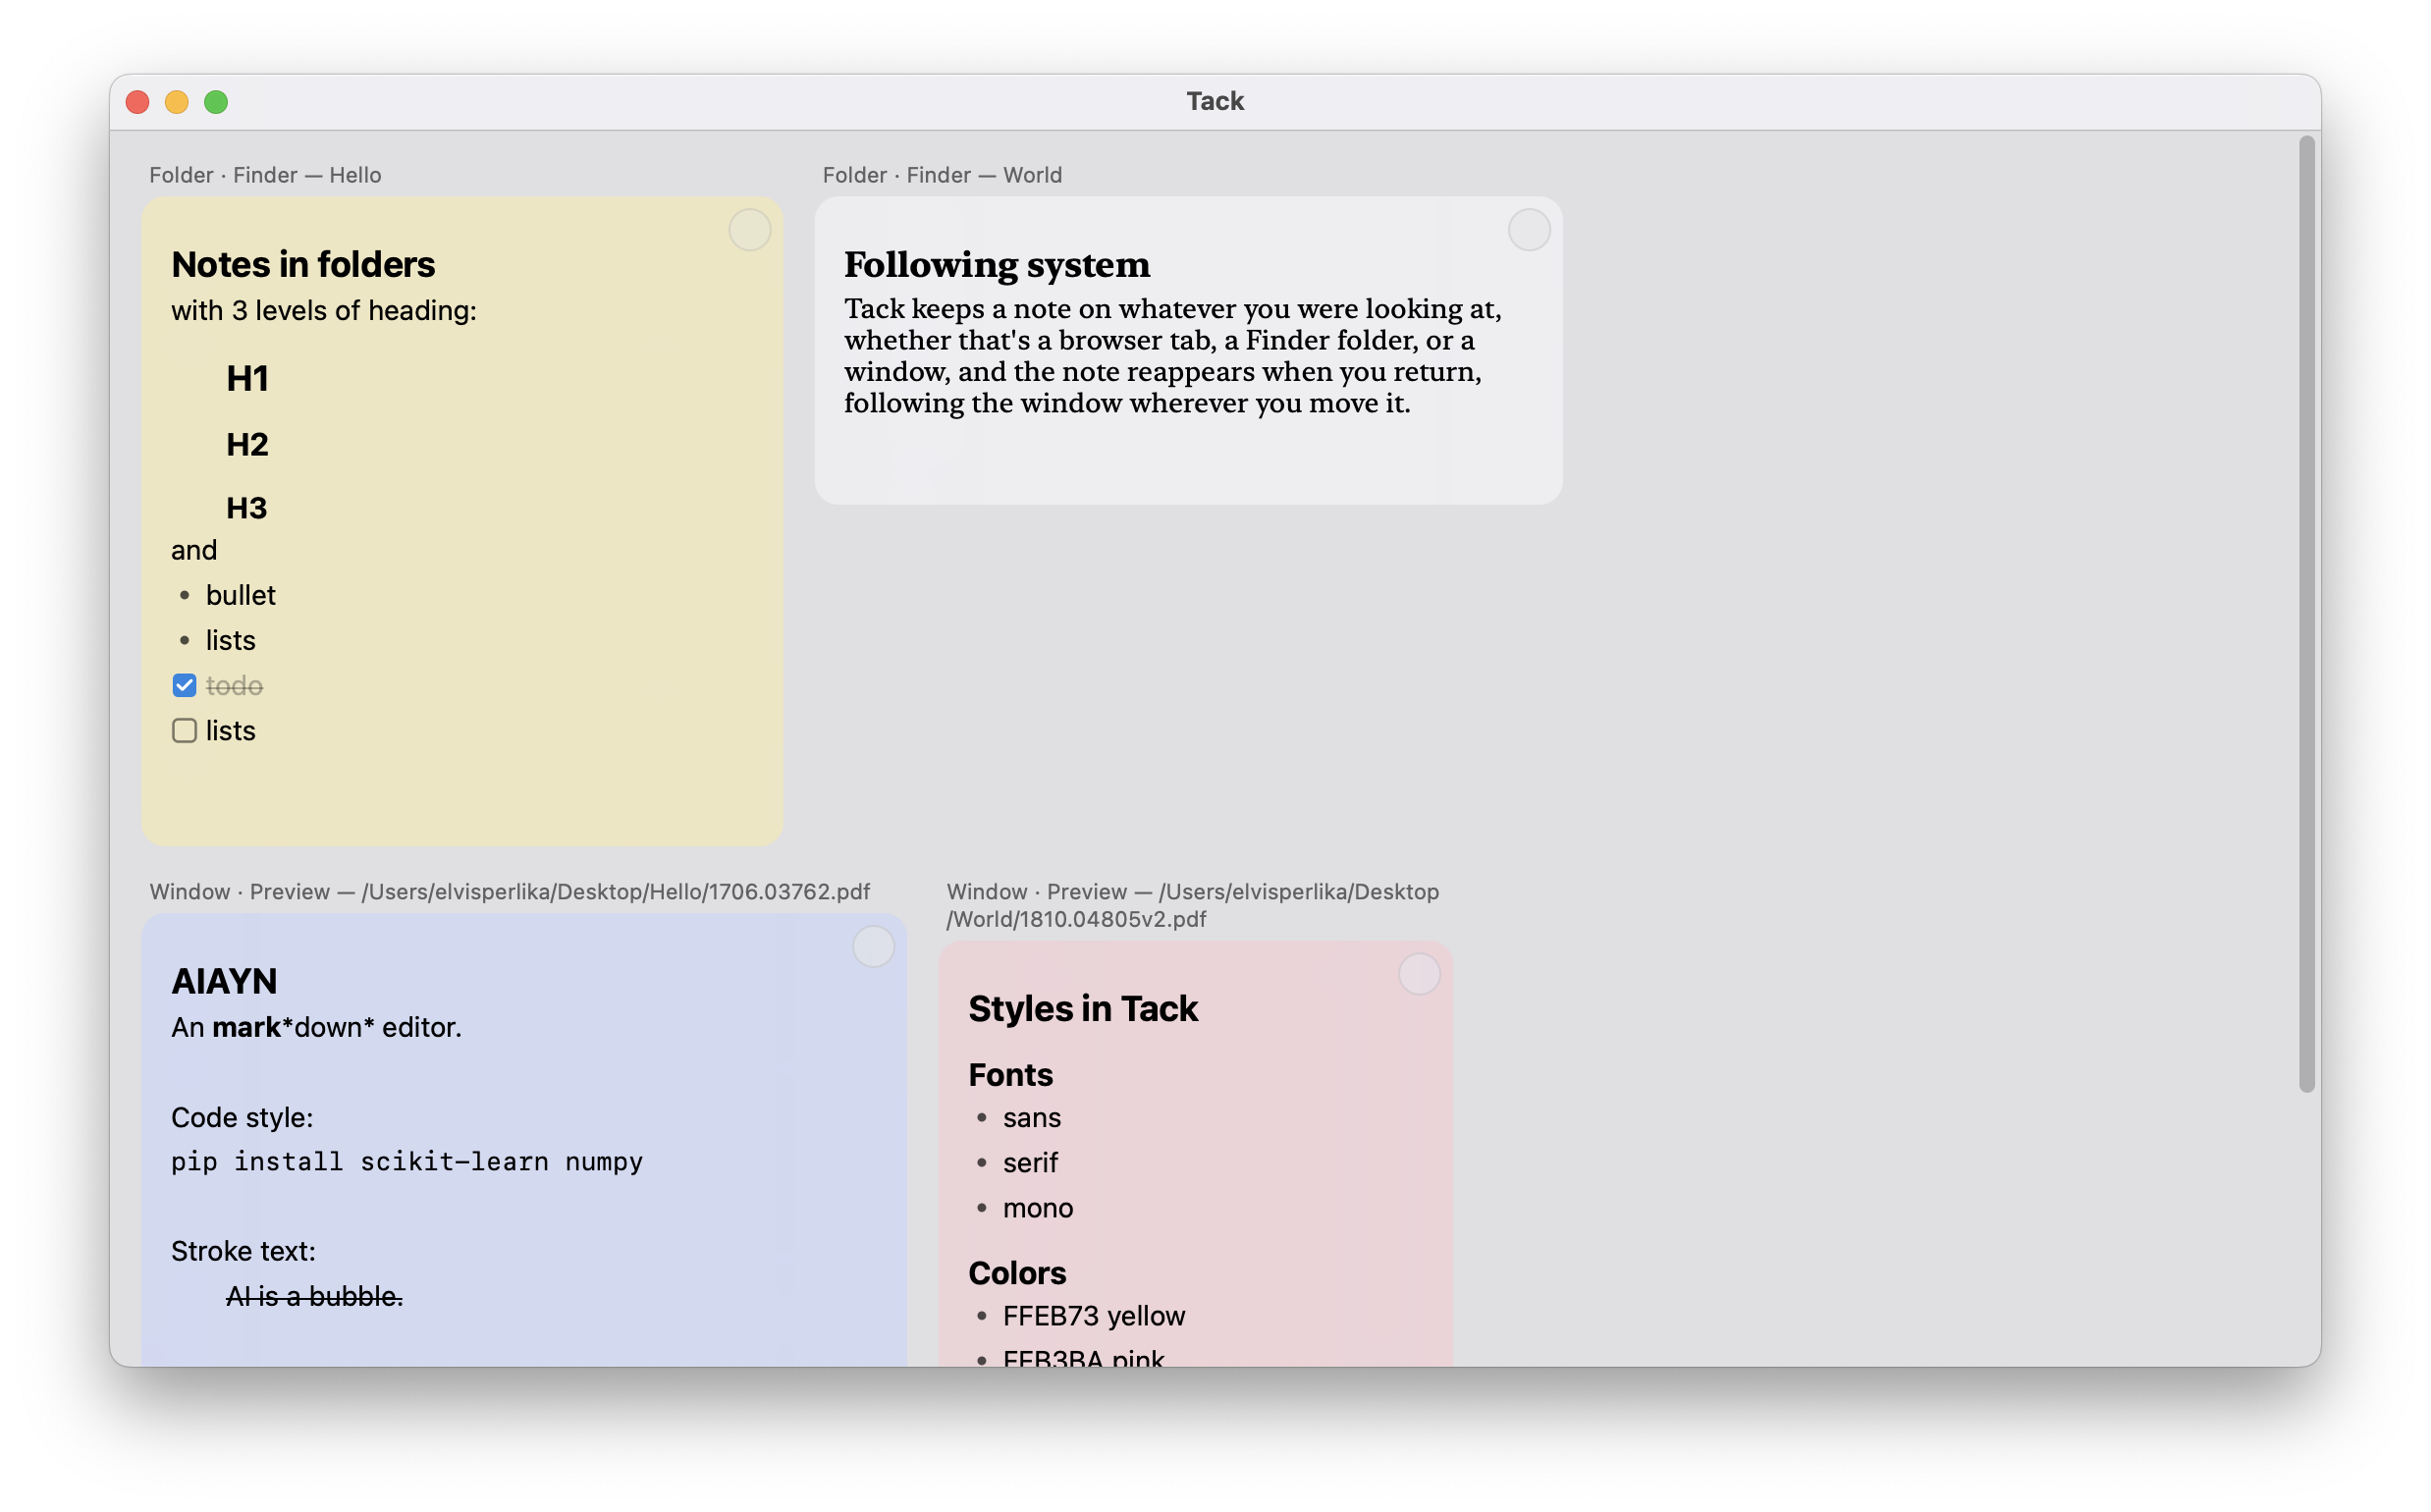
Task: Click the 'Styles in Tack' heading
Action: (1083, 1008)
